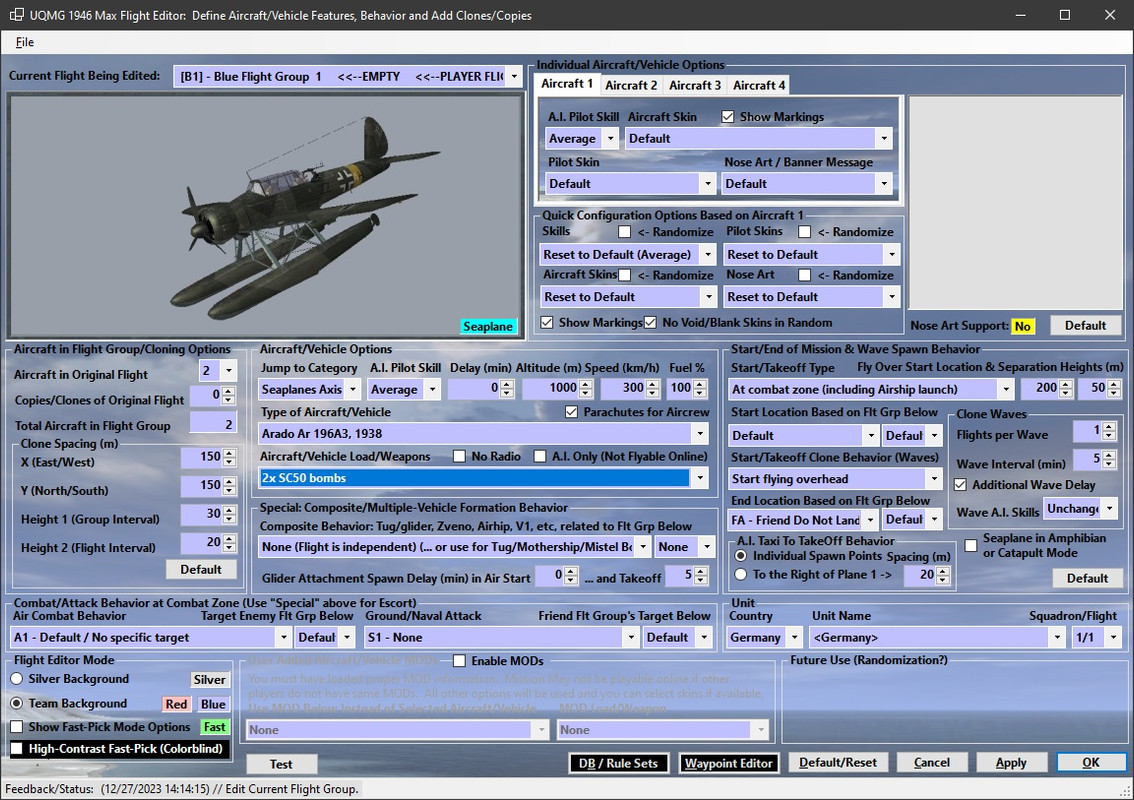The height and width of the screenshot is (800, 1134).
Task: Toggle No Void/Blank Skins in Random
Action: (x=650, y=323)
